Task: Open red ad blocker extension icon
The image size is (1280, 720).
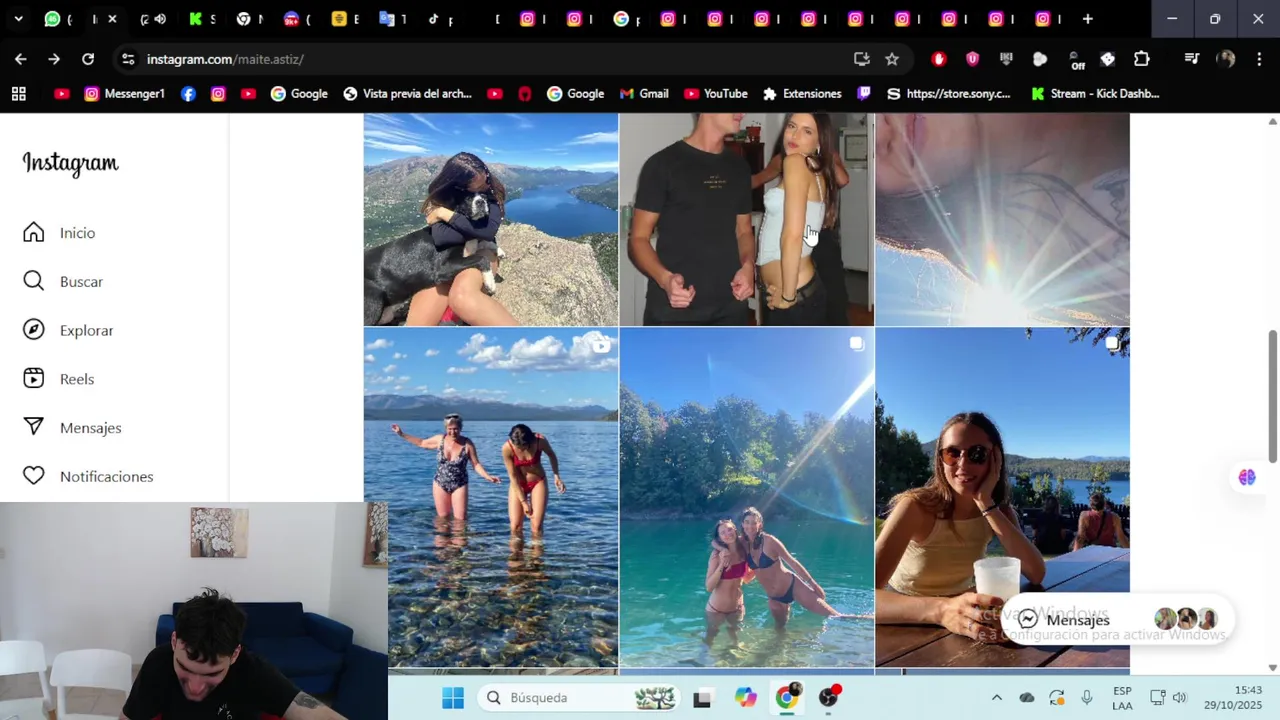Action: pos(938,59)
